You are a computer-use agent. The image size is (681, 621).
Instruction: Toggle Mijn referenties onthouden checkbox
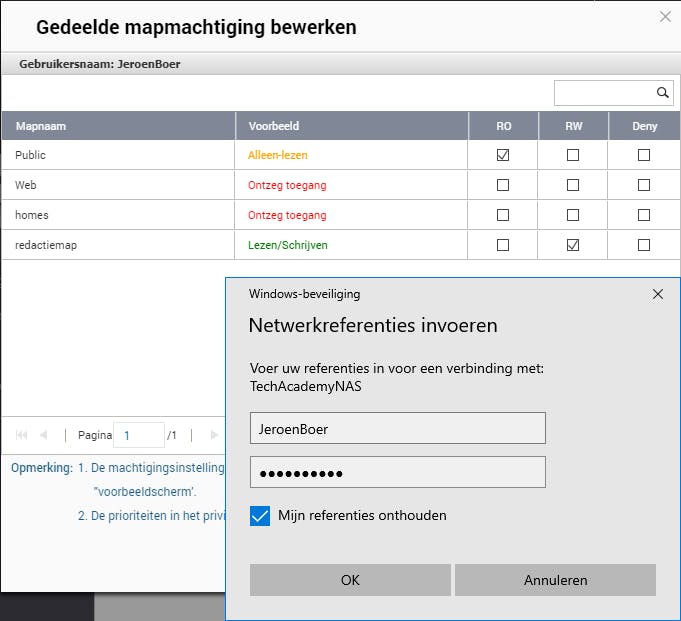click(x=260, y=516)
